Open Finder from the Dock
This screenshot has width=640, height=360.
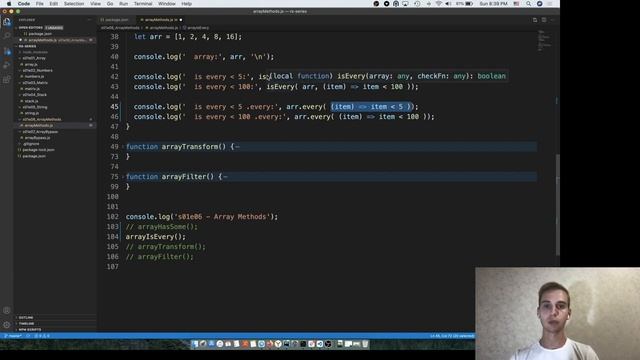coord(195,344)
